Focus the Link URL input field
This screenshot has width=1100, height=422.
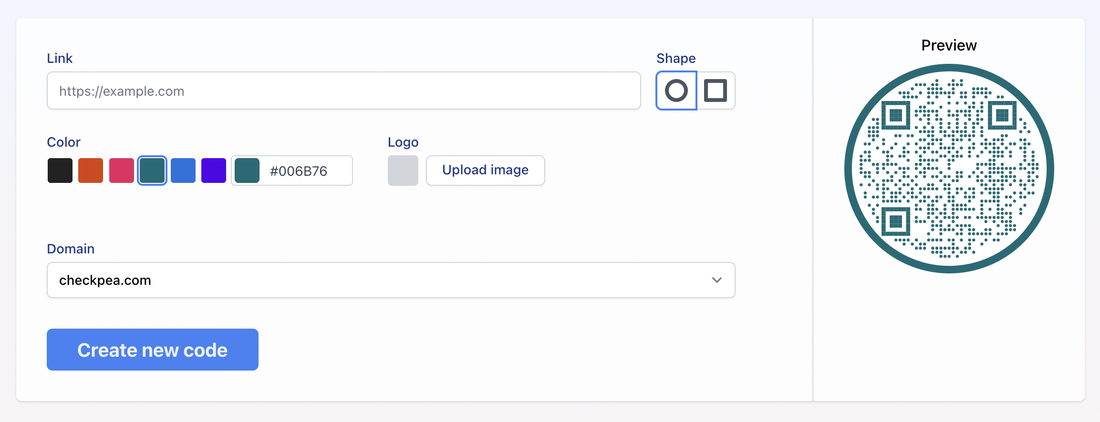(x=343, y=91)
